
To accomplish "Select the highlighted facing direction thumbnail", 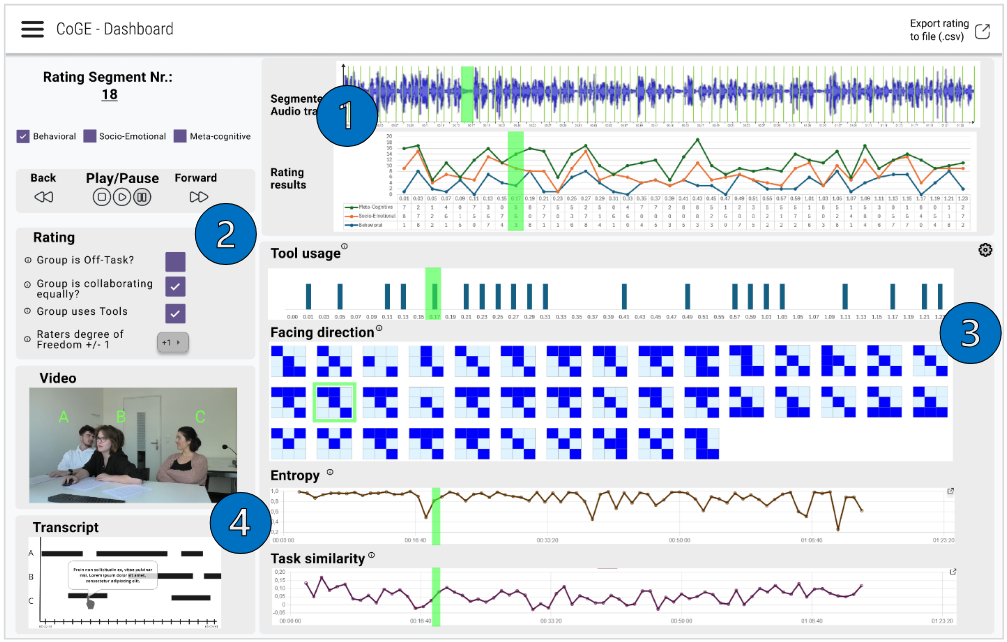I will 334,403.
